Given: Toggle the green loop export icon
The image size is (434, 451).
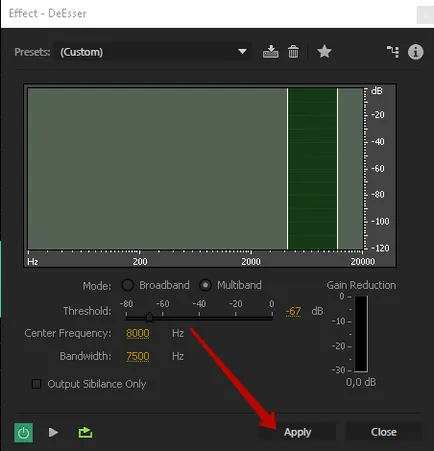Looking at the screenshot, I should point(85,432).
